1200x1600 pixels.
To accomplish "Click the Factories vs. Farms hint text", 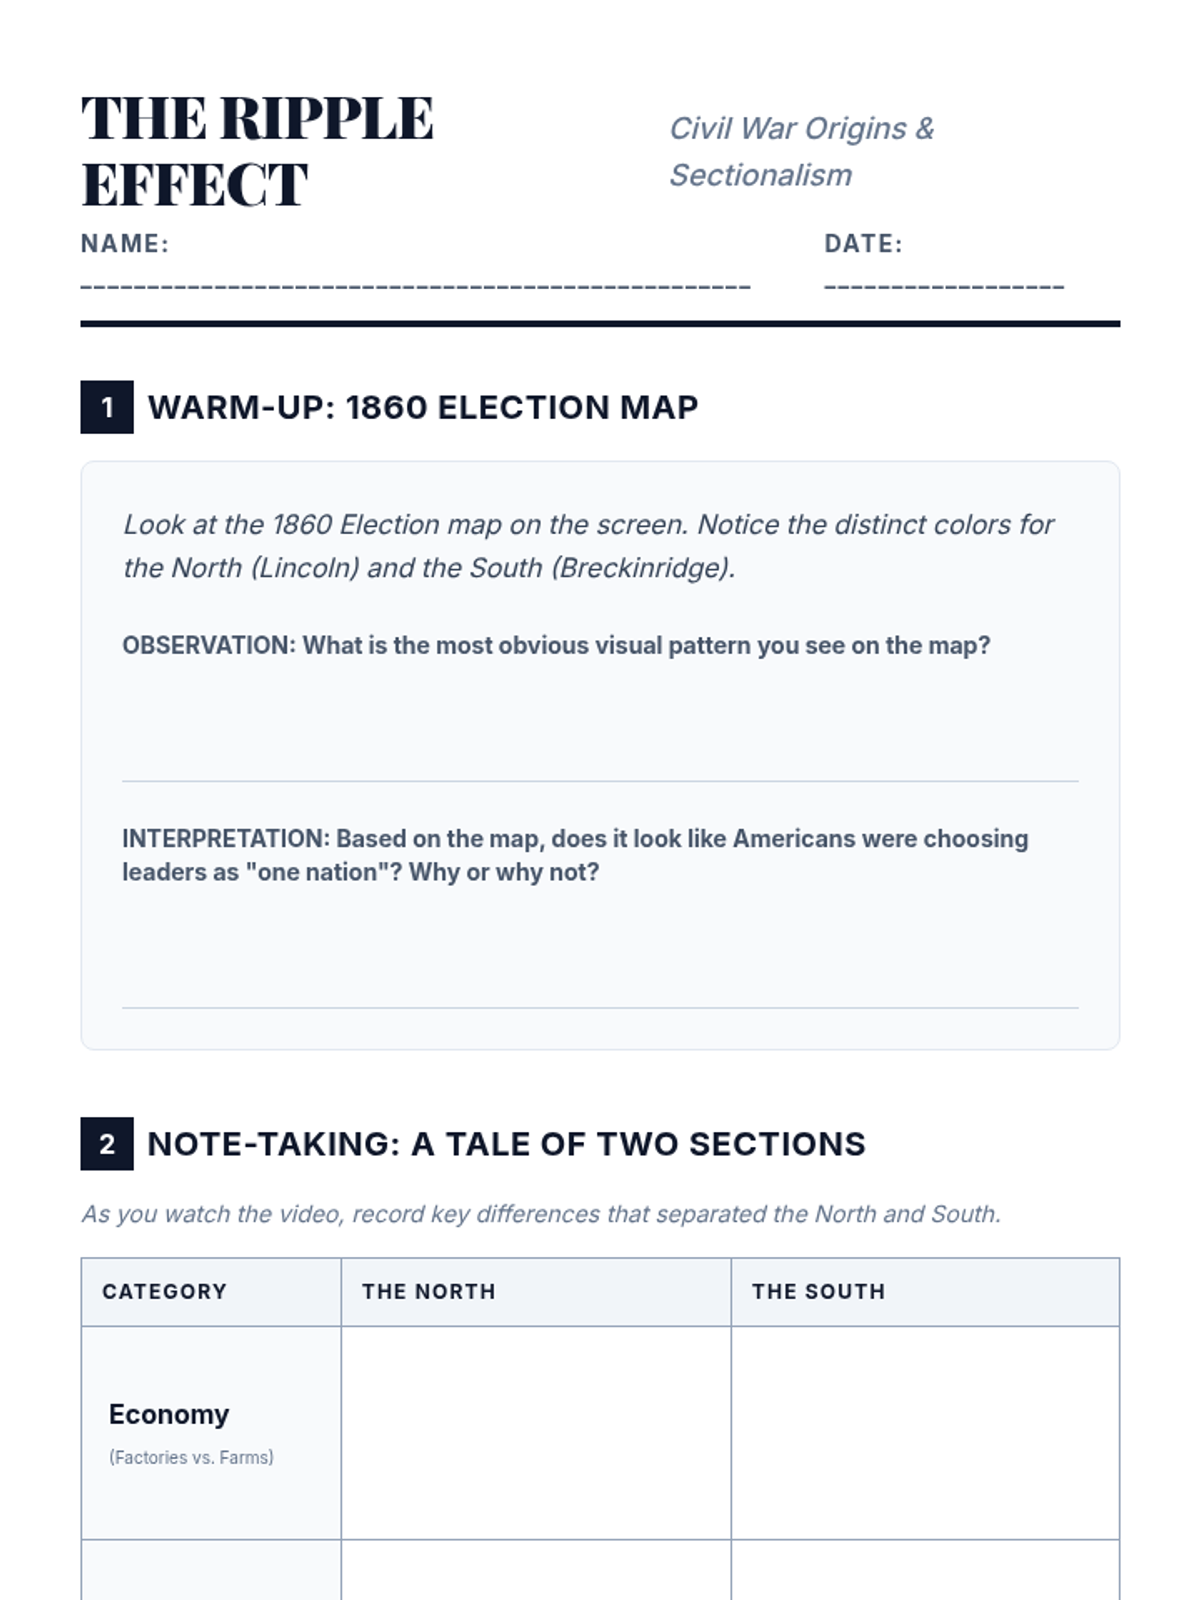I will click(x=191, y=1457).
